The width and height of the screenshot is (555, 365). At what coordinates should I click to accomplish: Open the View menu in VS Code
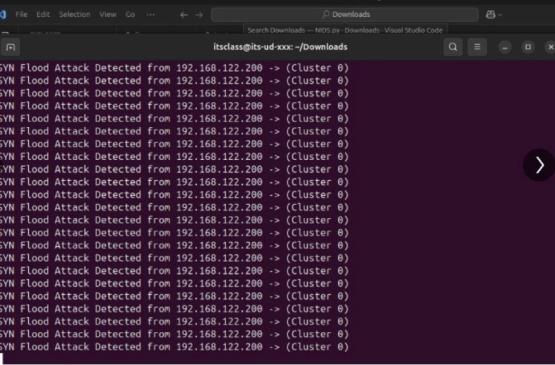tap(108, 15)
